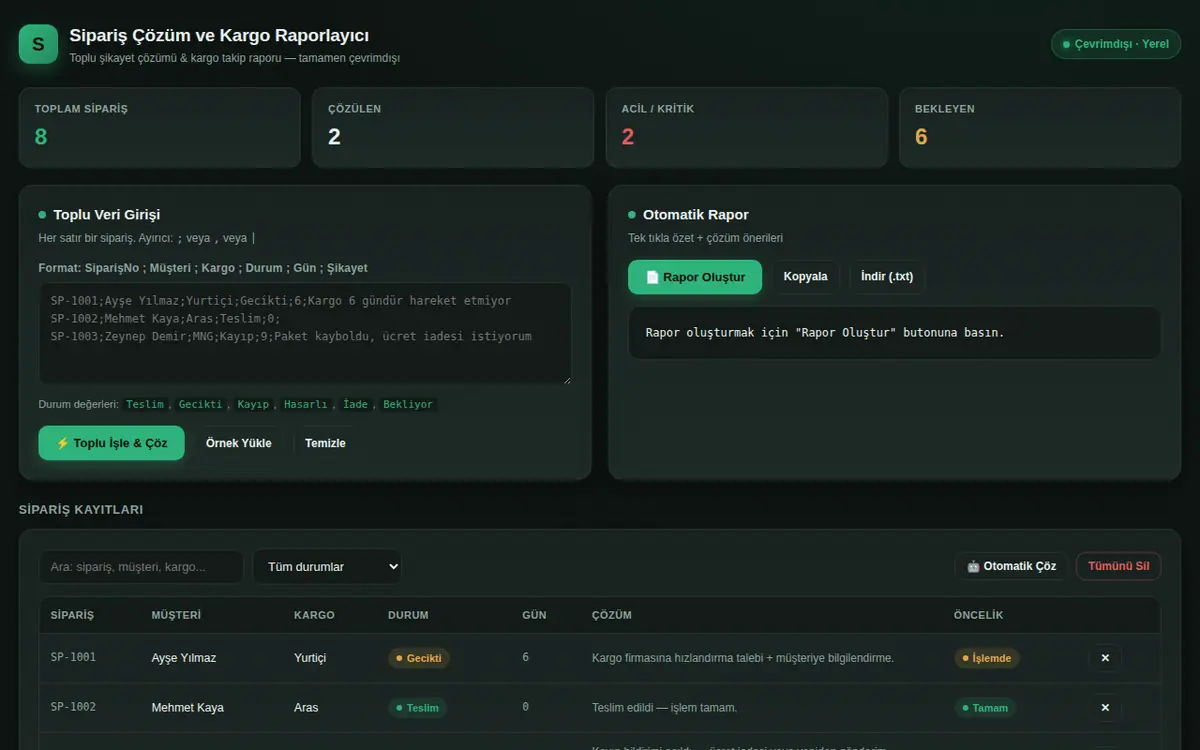Click the SİPARİŞ column header

tap(72, 615)
